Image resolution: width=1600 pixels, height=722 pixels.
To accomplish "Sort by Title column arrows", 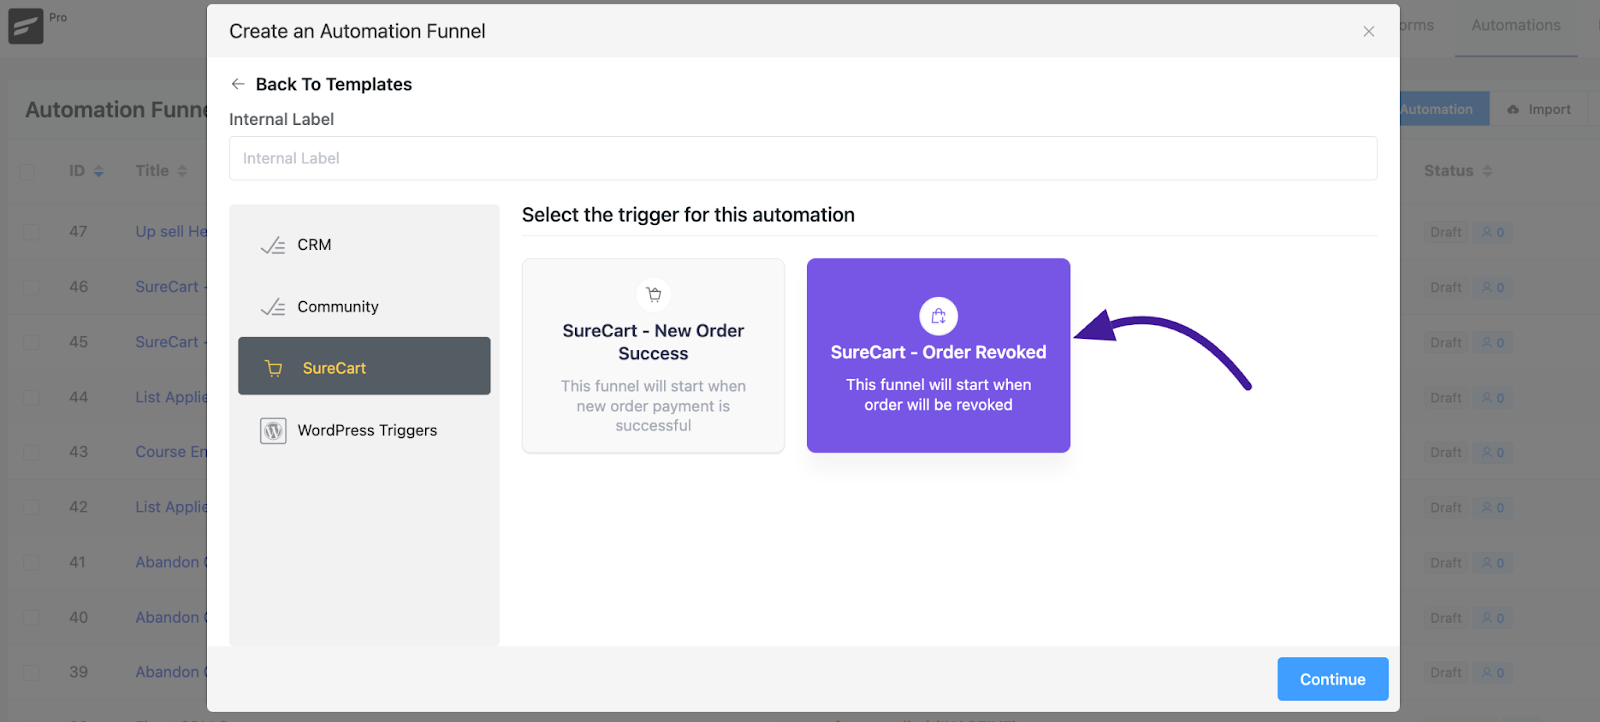I will (x=182, y=171).
